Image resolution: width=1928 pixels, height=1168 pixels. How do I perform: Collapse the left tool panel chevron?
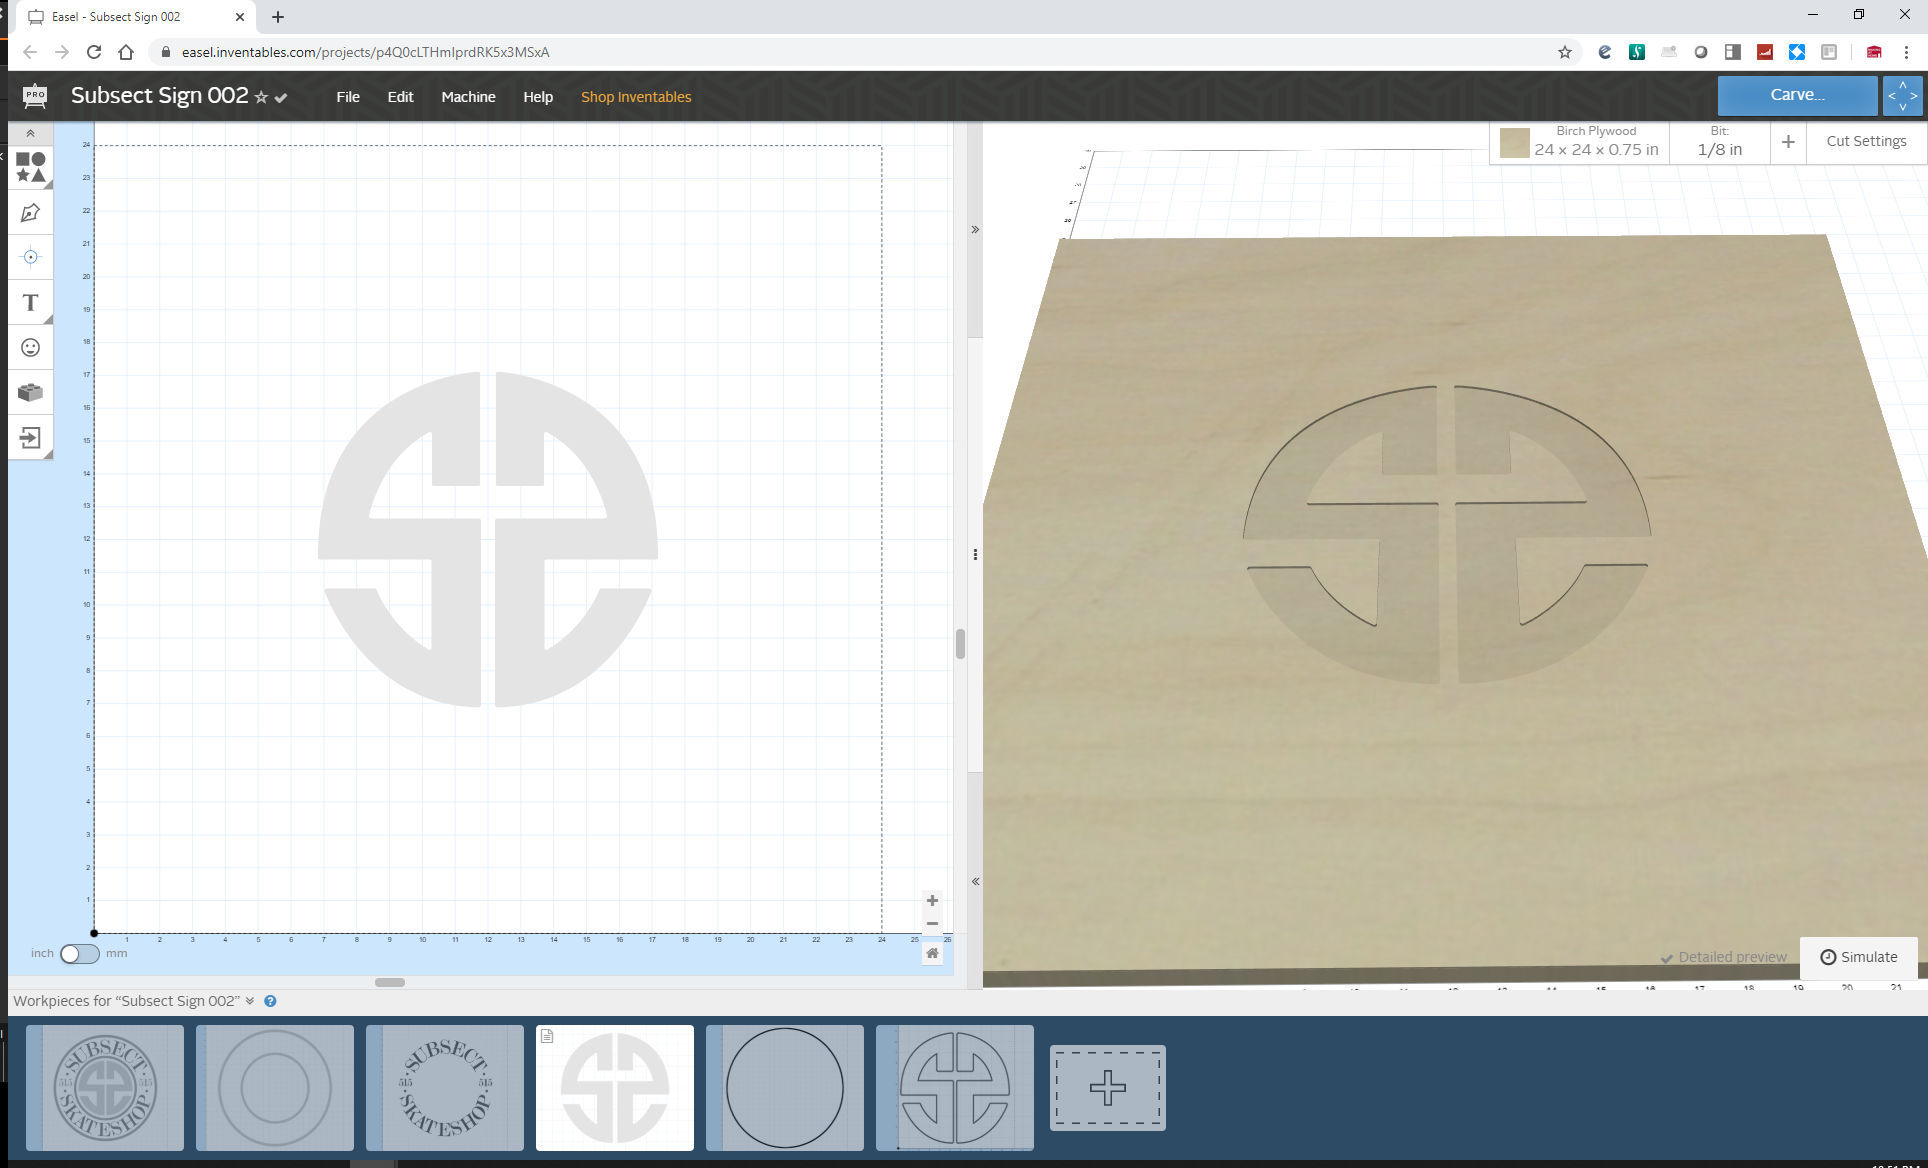click(x=30, y=133)
